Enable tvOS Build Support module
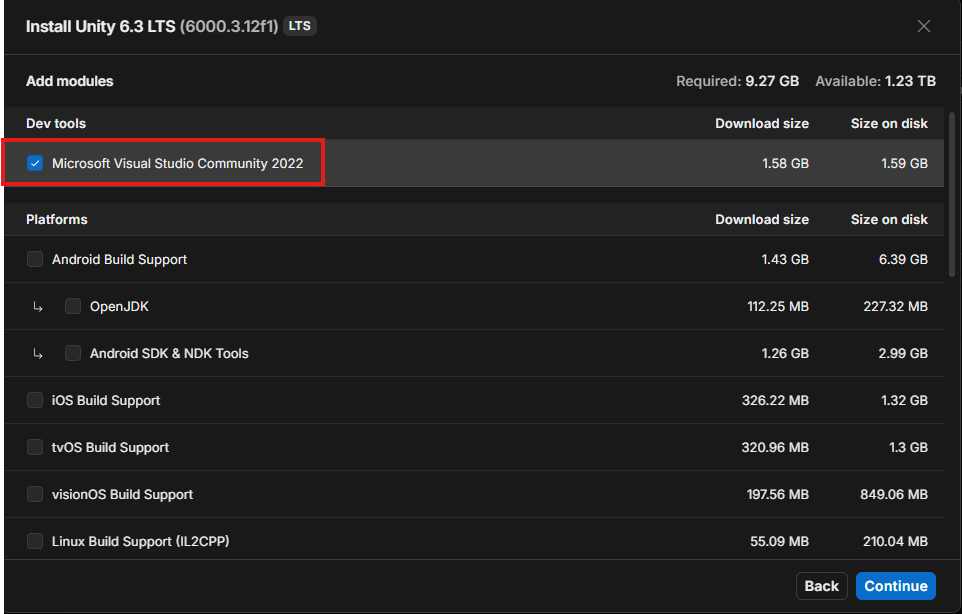Image resolution: width=962 pixels, height=614 pixels. [x=35, y=447]
